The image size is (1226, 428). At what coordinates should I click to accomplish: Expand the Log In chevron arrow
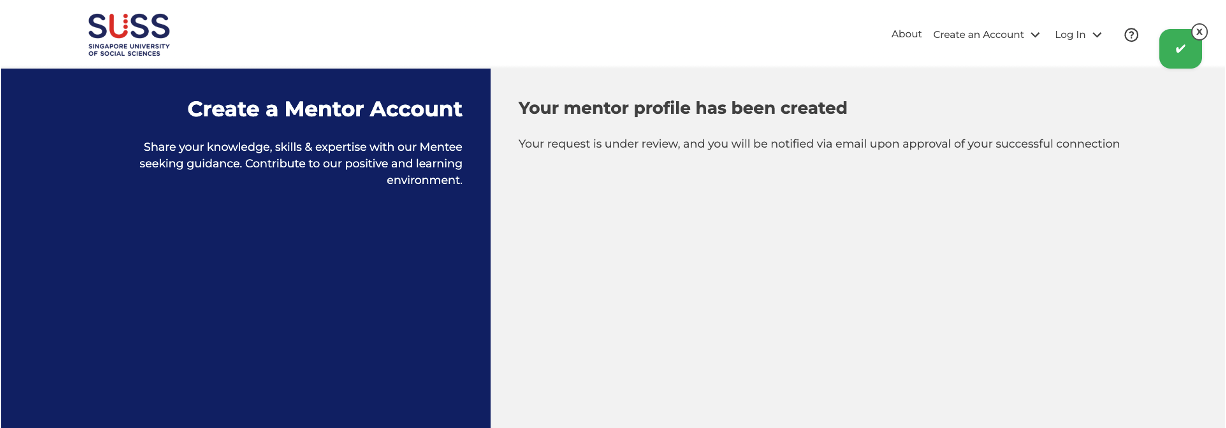[x=1097, y=35]
